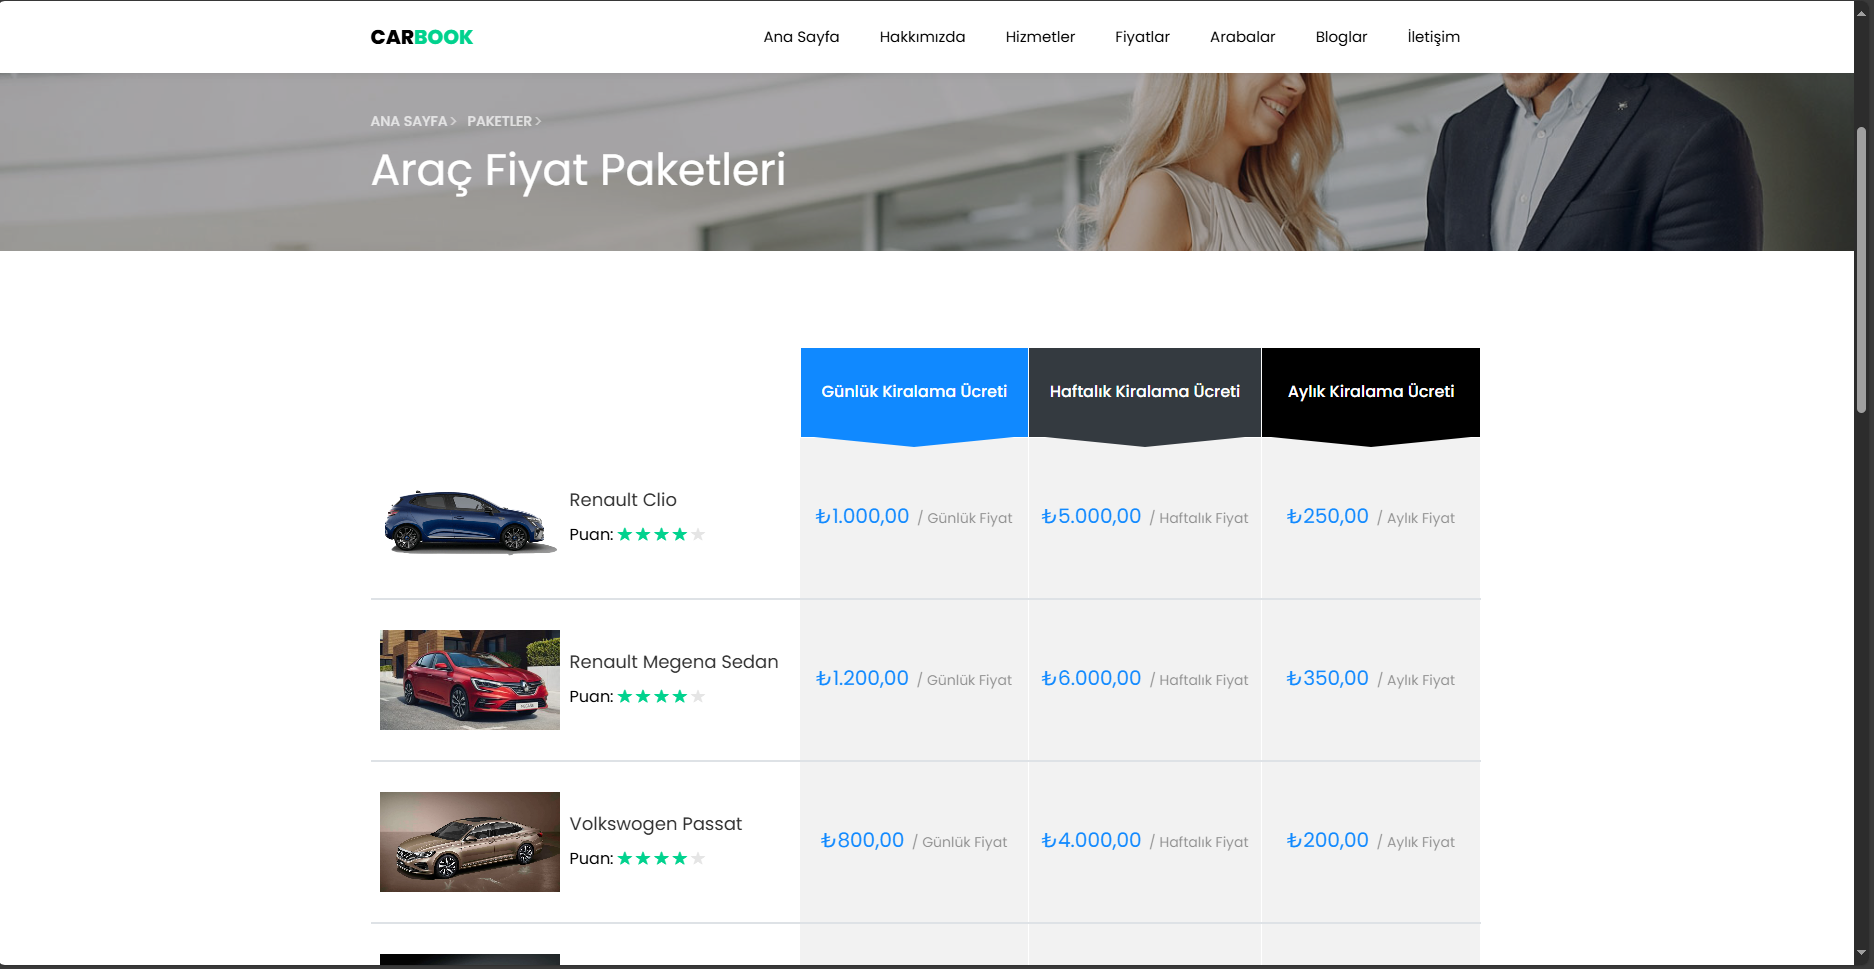Navigate to the Arabalar section

[1242, 36]
